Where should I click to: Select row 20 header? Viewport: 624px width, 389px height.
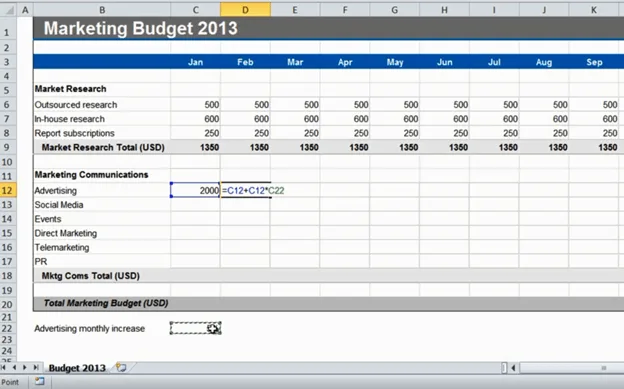click(8, 304)
